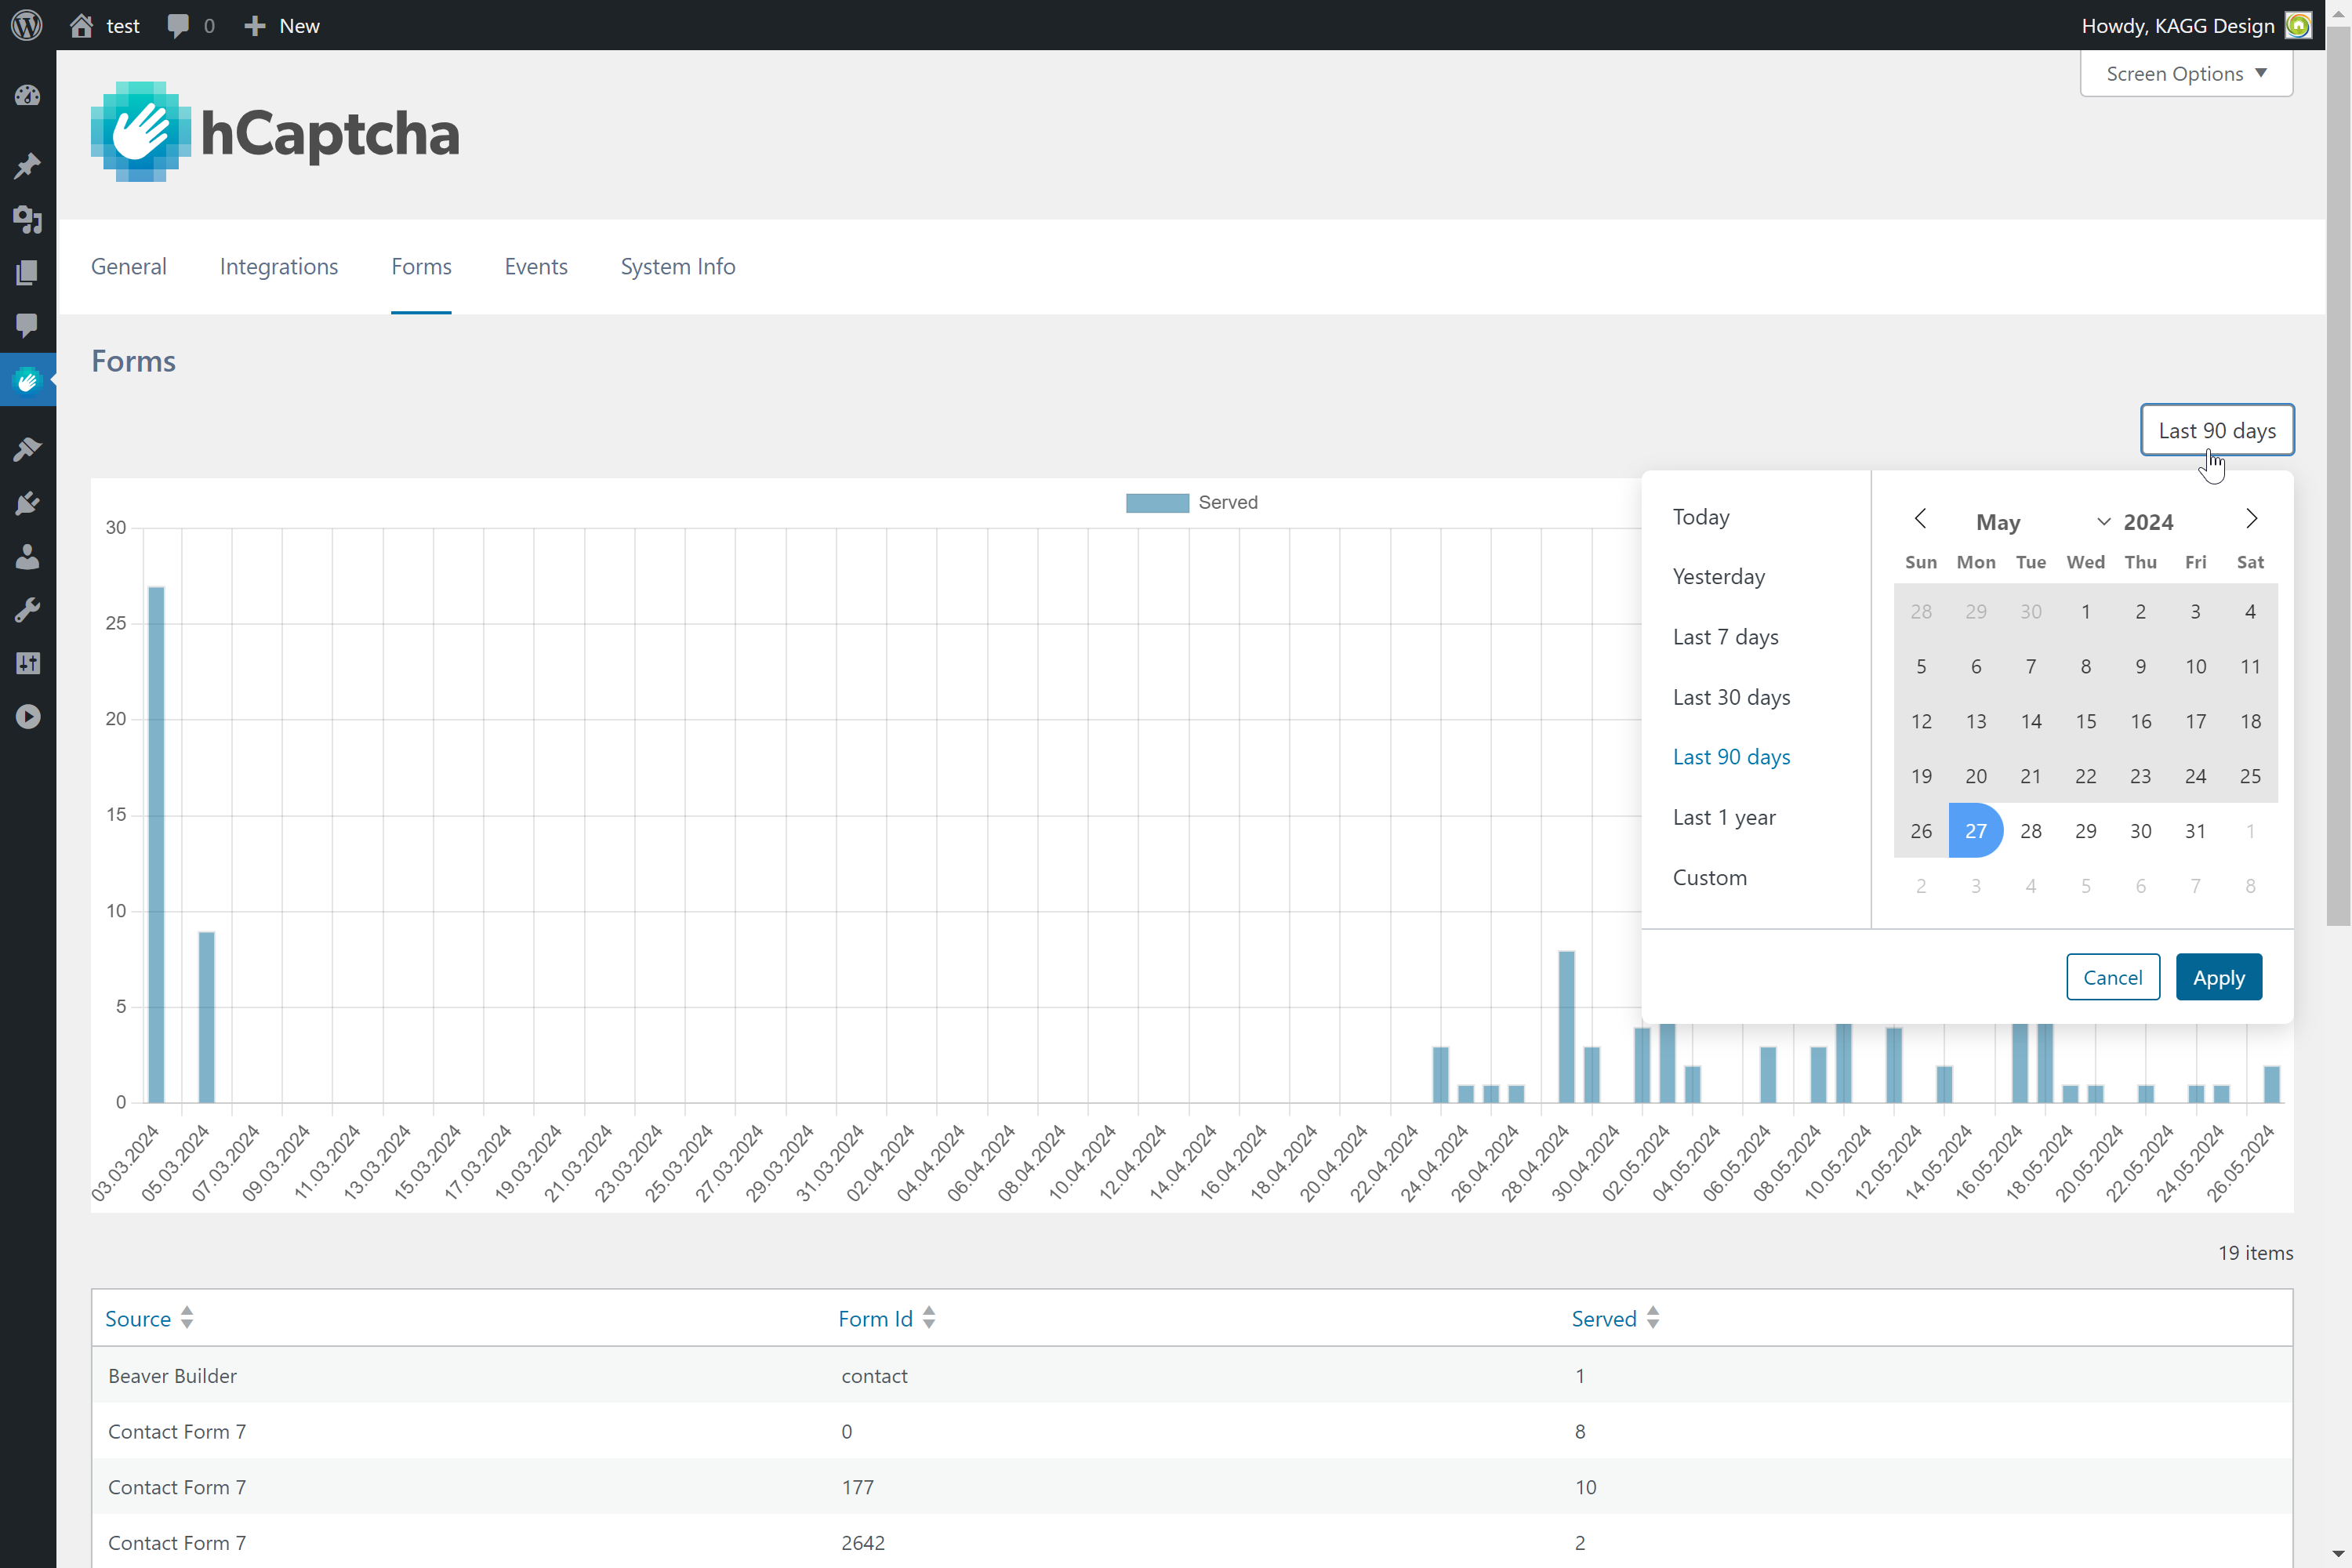Open the Posts pin icon
The image size is (2352, 1568).
27,165
